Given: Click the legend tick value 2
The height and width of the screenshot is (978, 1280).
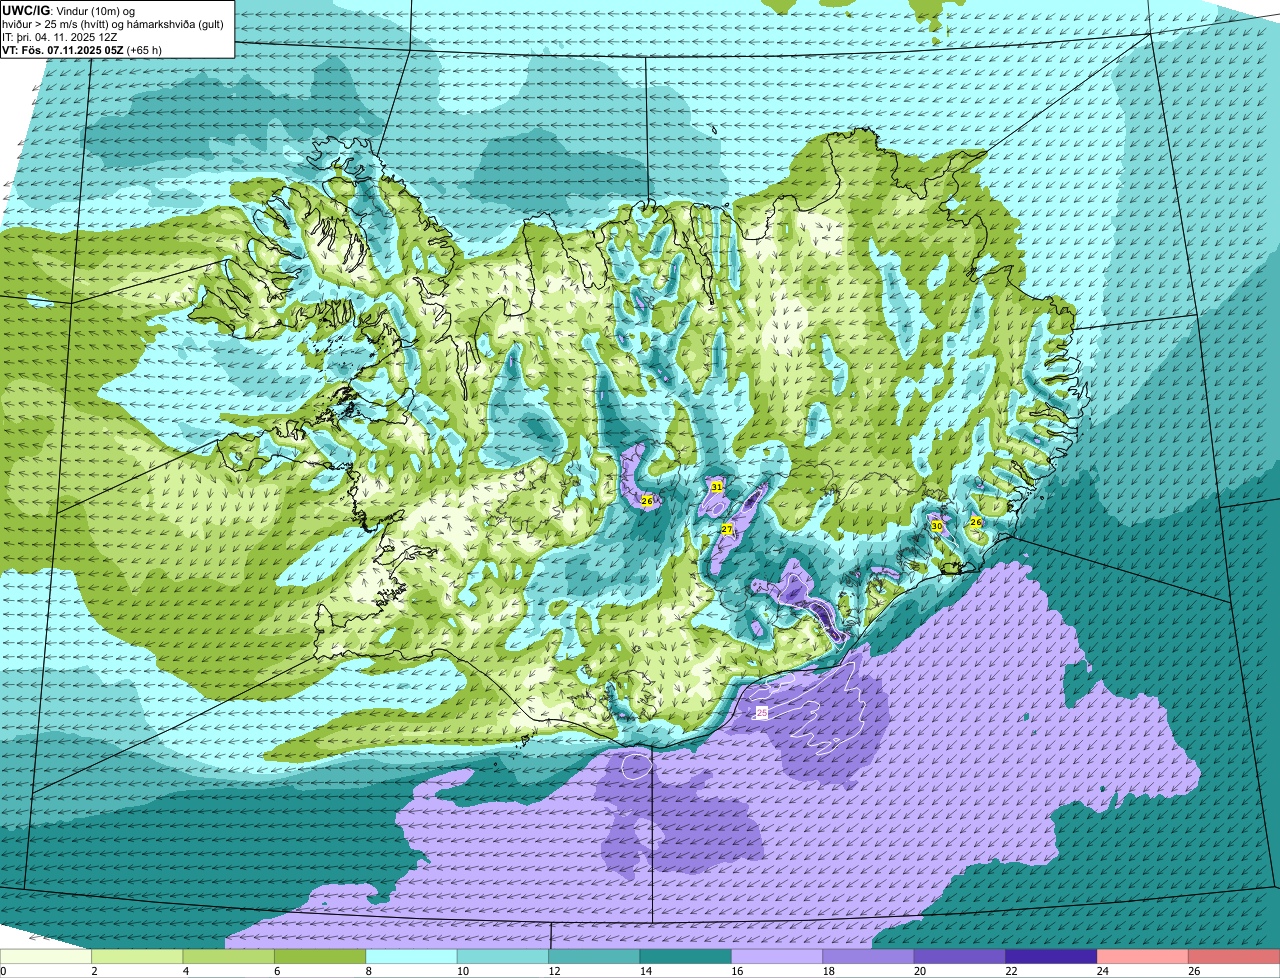Looking at the screenshot, I should (x=93, y=971).
